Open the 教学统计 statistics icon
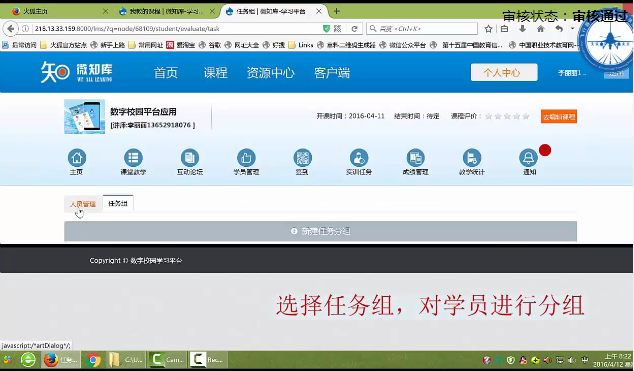The width and height of the screenshot is (634, 371). click(472, 158)
